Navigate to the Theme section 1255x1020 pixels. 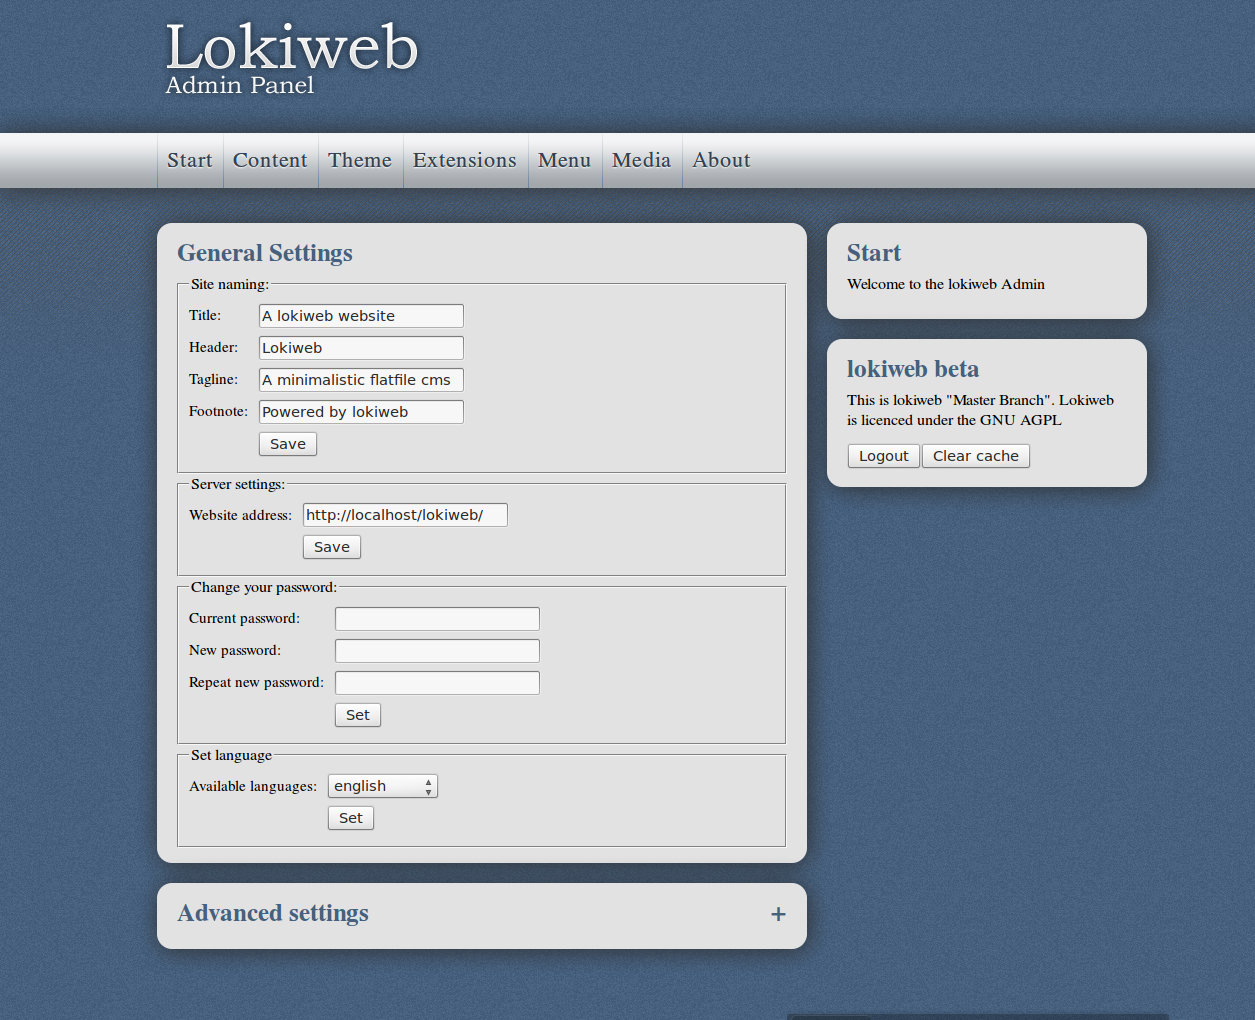click(x=360, y=160)
